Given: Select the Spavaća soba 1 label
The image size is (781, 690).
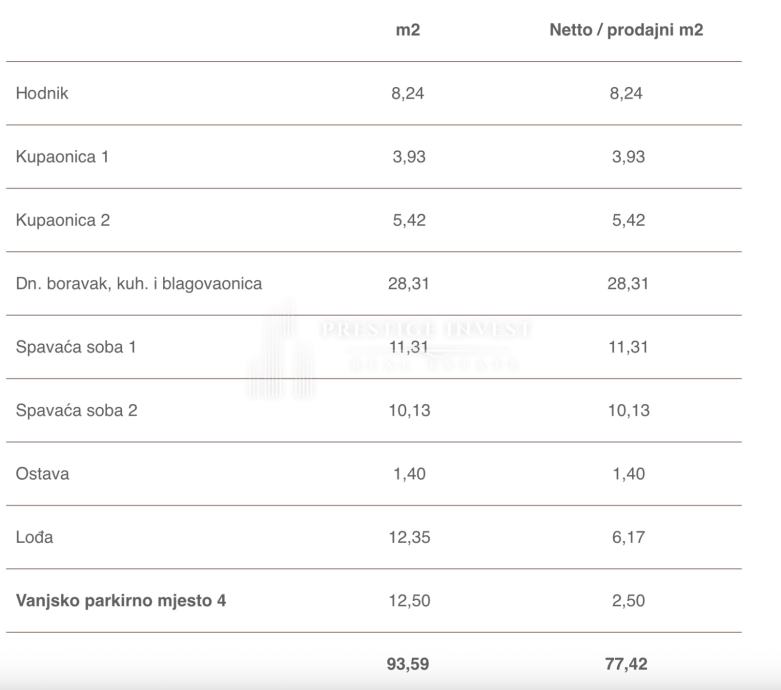Looking at the screenshot, I should point(76,347).
